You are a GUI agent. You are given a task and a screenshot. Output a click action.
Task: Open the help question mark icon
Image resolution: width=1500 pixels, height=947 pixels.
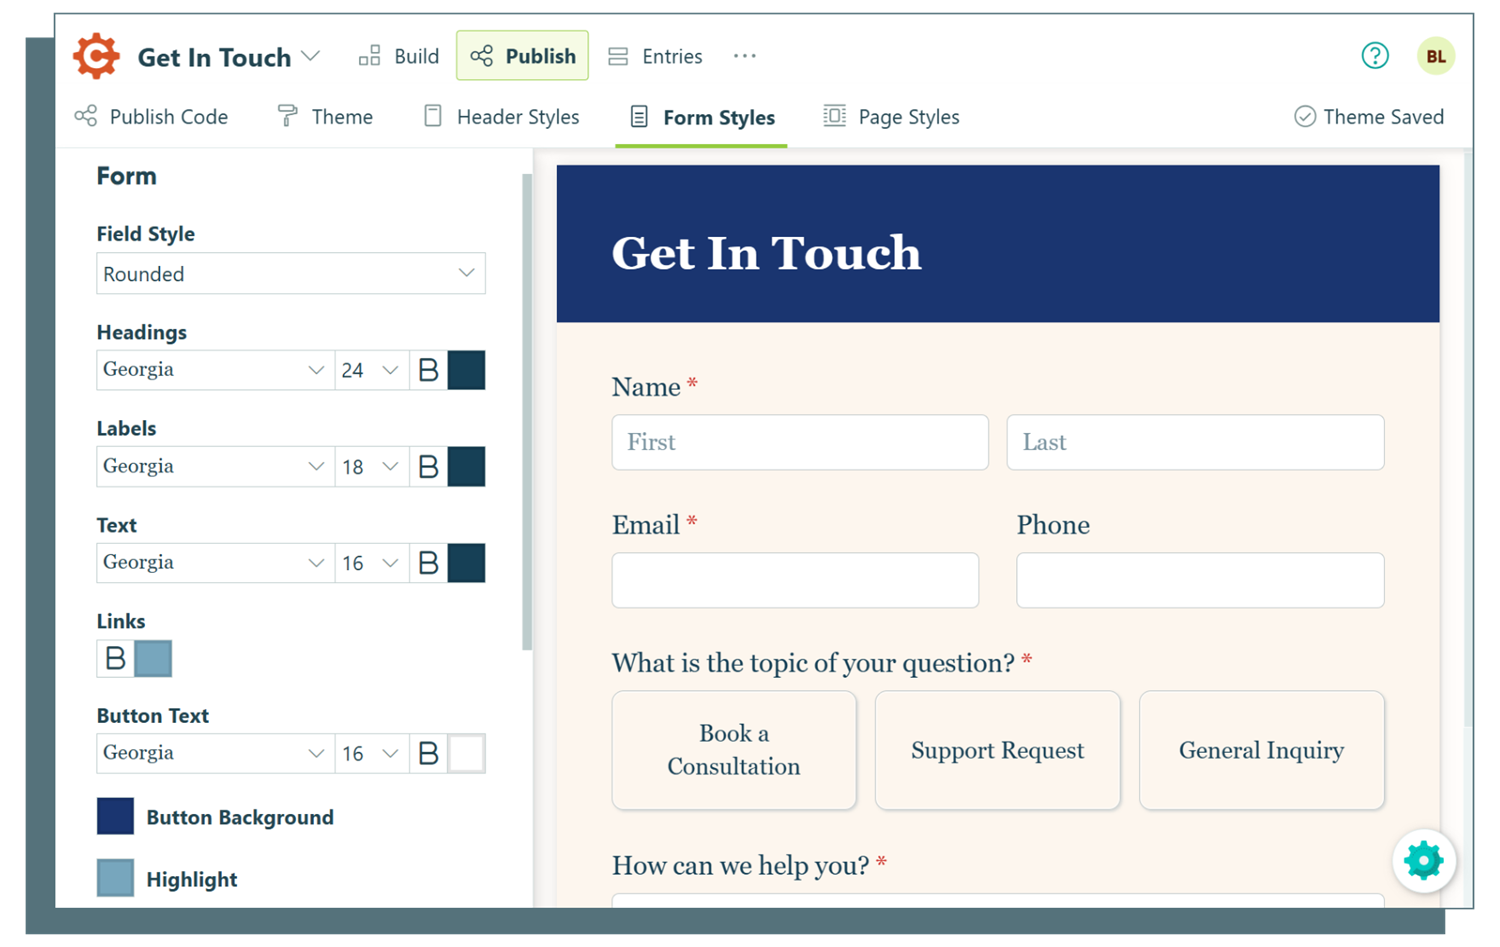(1375, 56)
